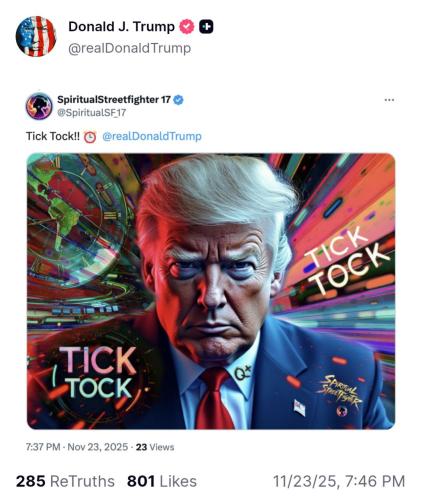Click the red verified badge beside Donald J. Trump

click(x=187, y=27)
